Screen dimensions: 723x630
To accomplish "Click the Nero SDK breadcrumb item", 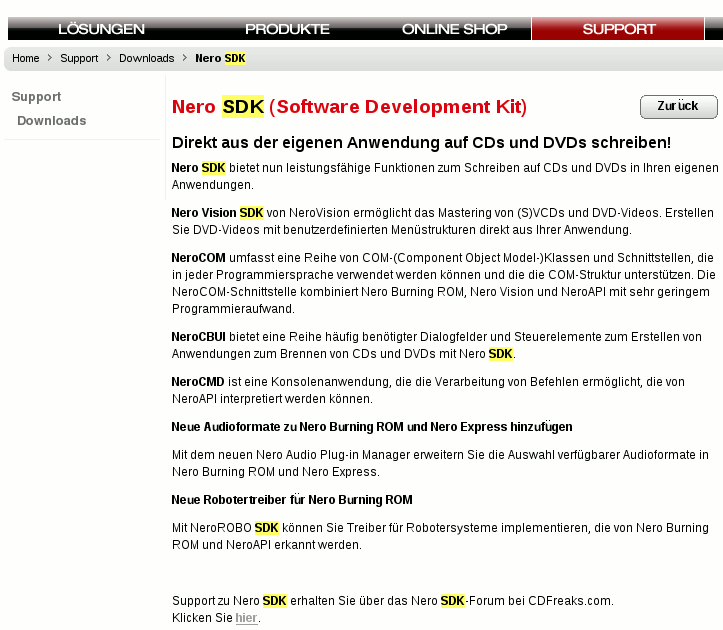I will click(x=220, y=58).
